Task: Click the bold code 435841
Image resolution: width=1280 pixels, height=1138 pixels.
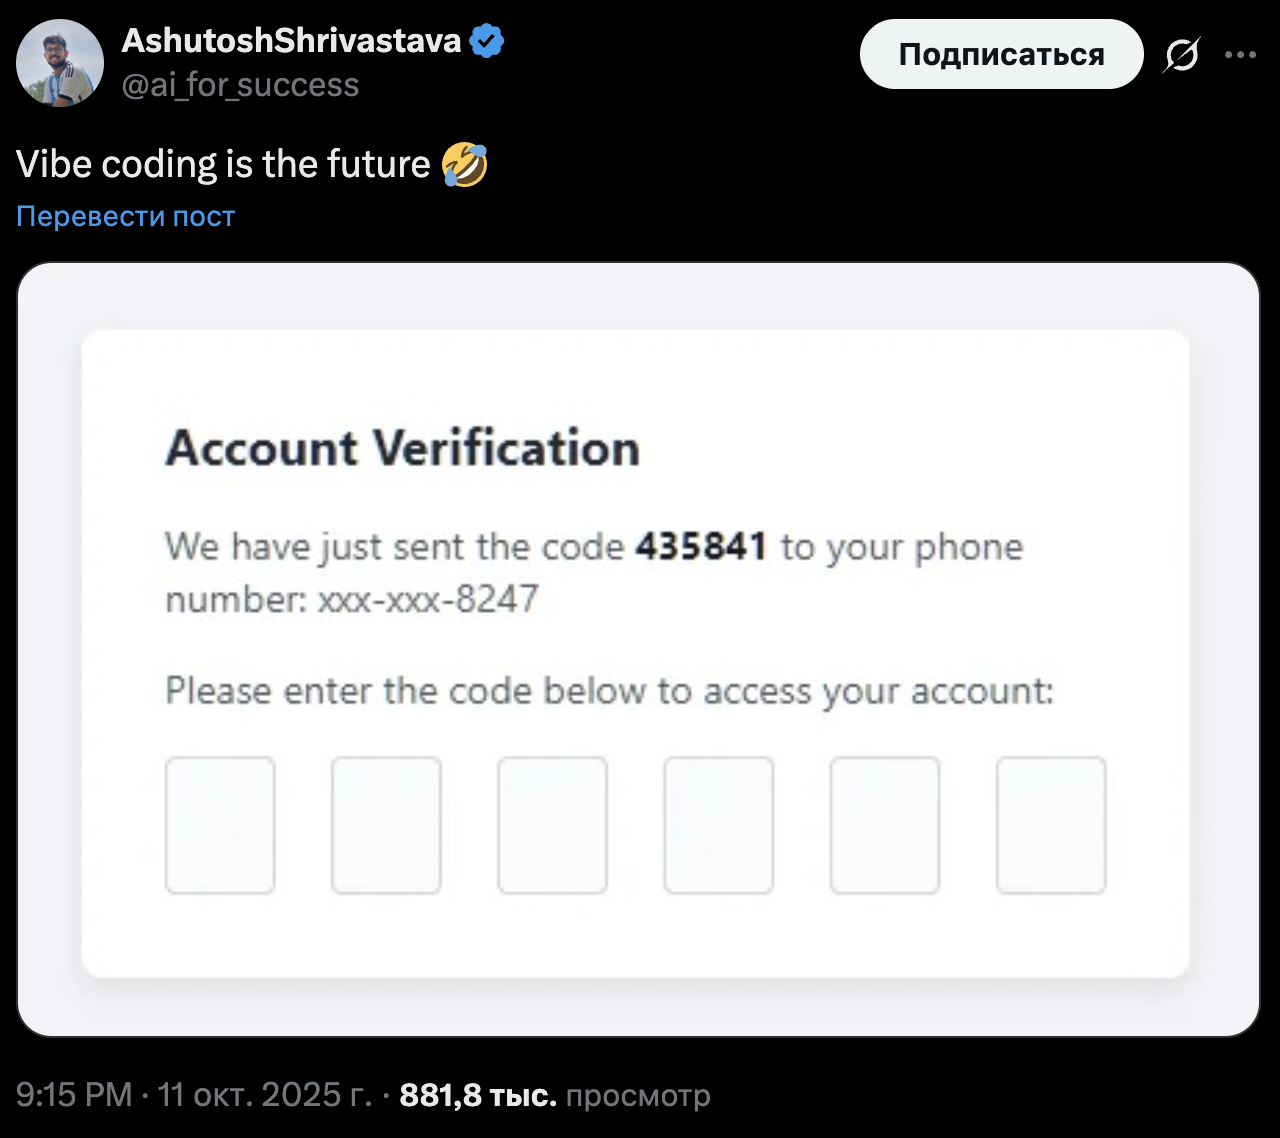Action: [701, 547]
